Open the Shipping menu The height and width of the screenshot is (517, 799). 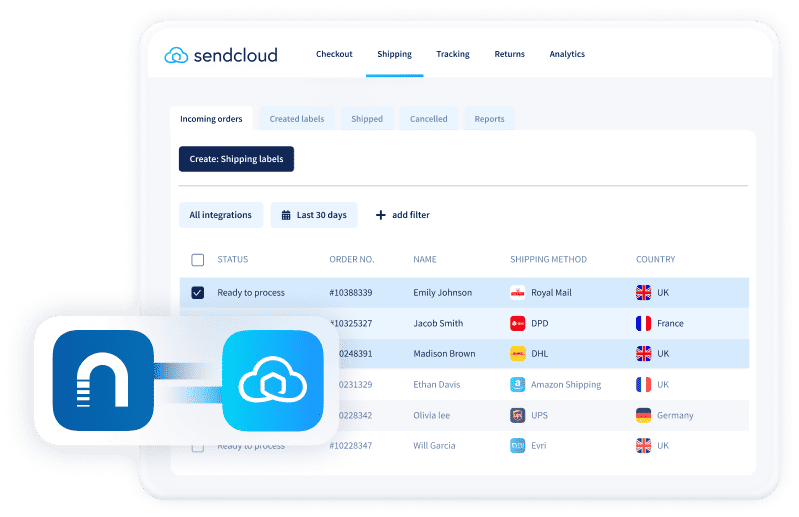[x=394, y=54]
